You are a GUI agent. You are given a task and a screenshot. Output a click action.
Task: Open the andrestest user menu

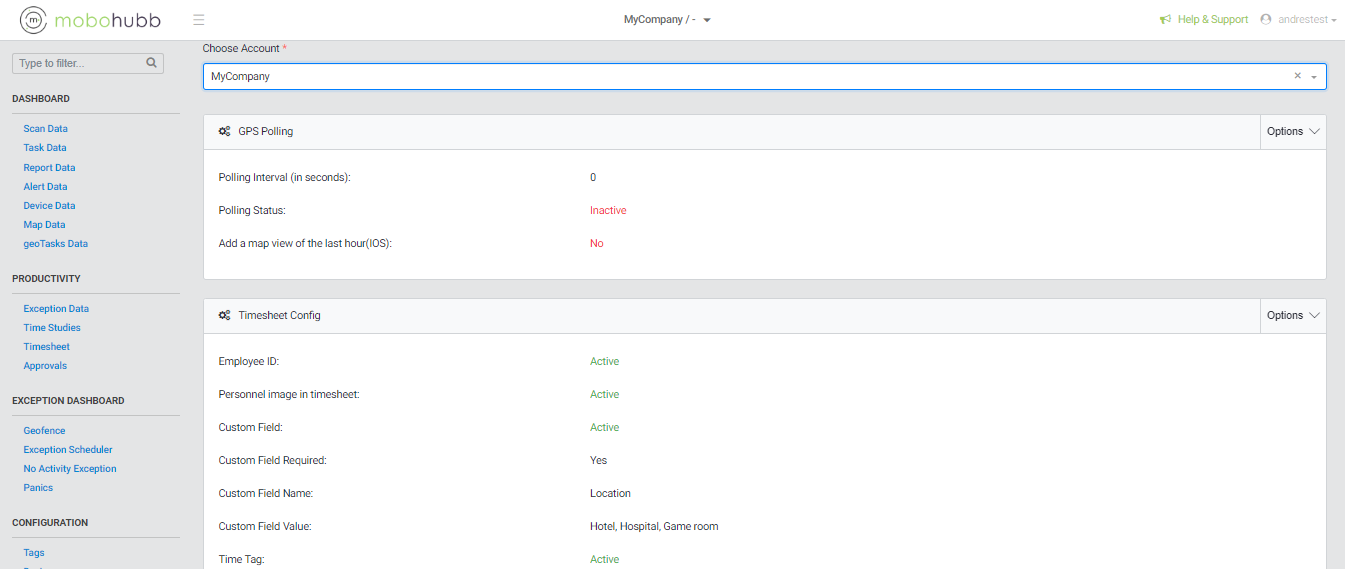coord(1306,20)
